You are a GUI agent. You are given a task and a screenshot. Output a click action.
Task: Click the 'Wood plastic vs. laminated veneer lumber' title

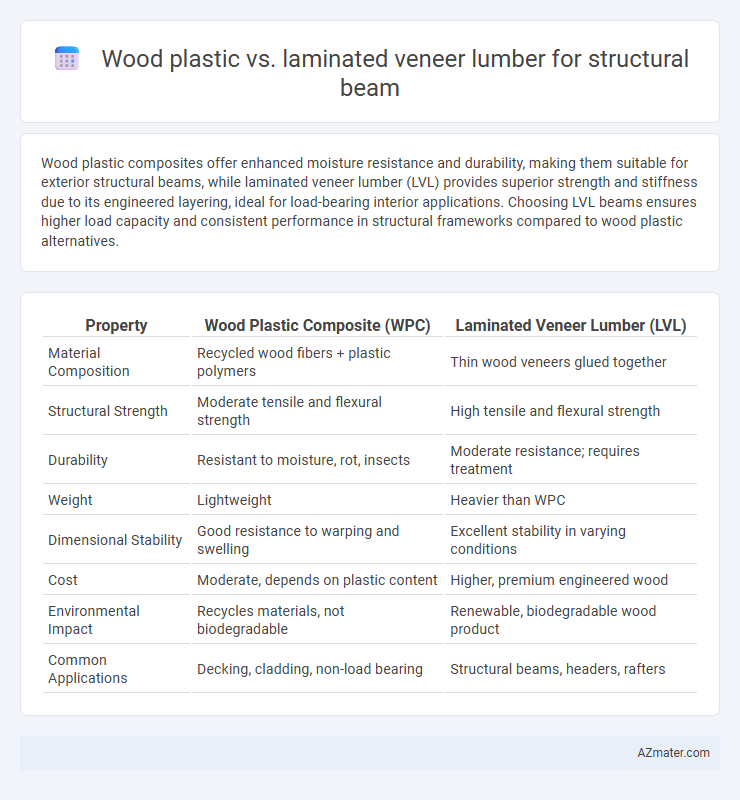395,73
